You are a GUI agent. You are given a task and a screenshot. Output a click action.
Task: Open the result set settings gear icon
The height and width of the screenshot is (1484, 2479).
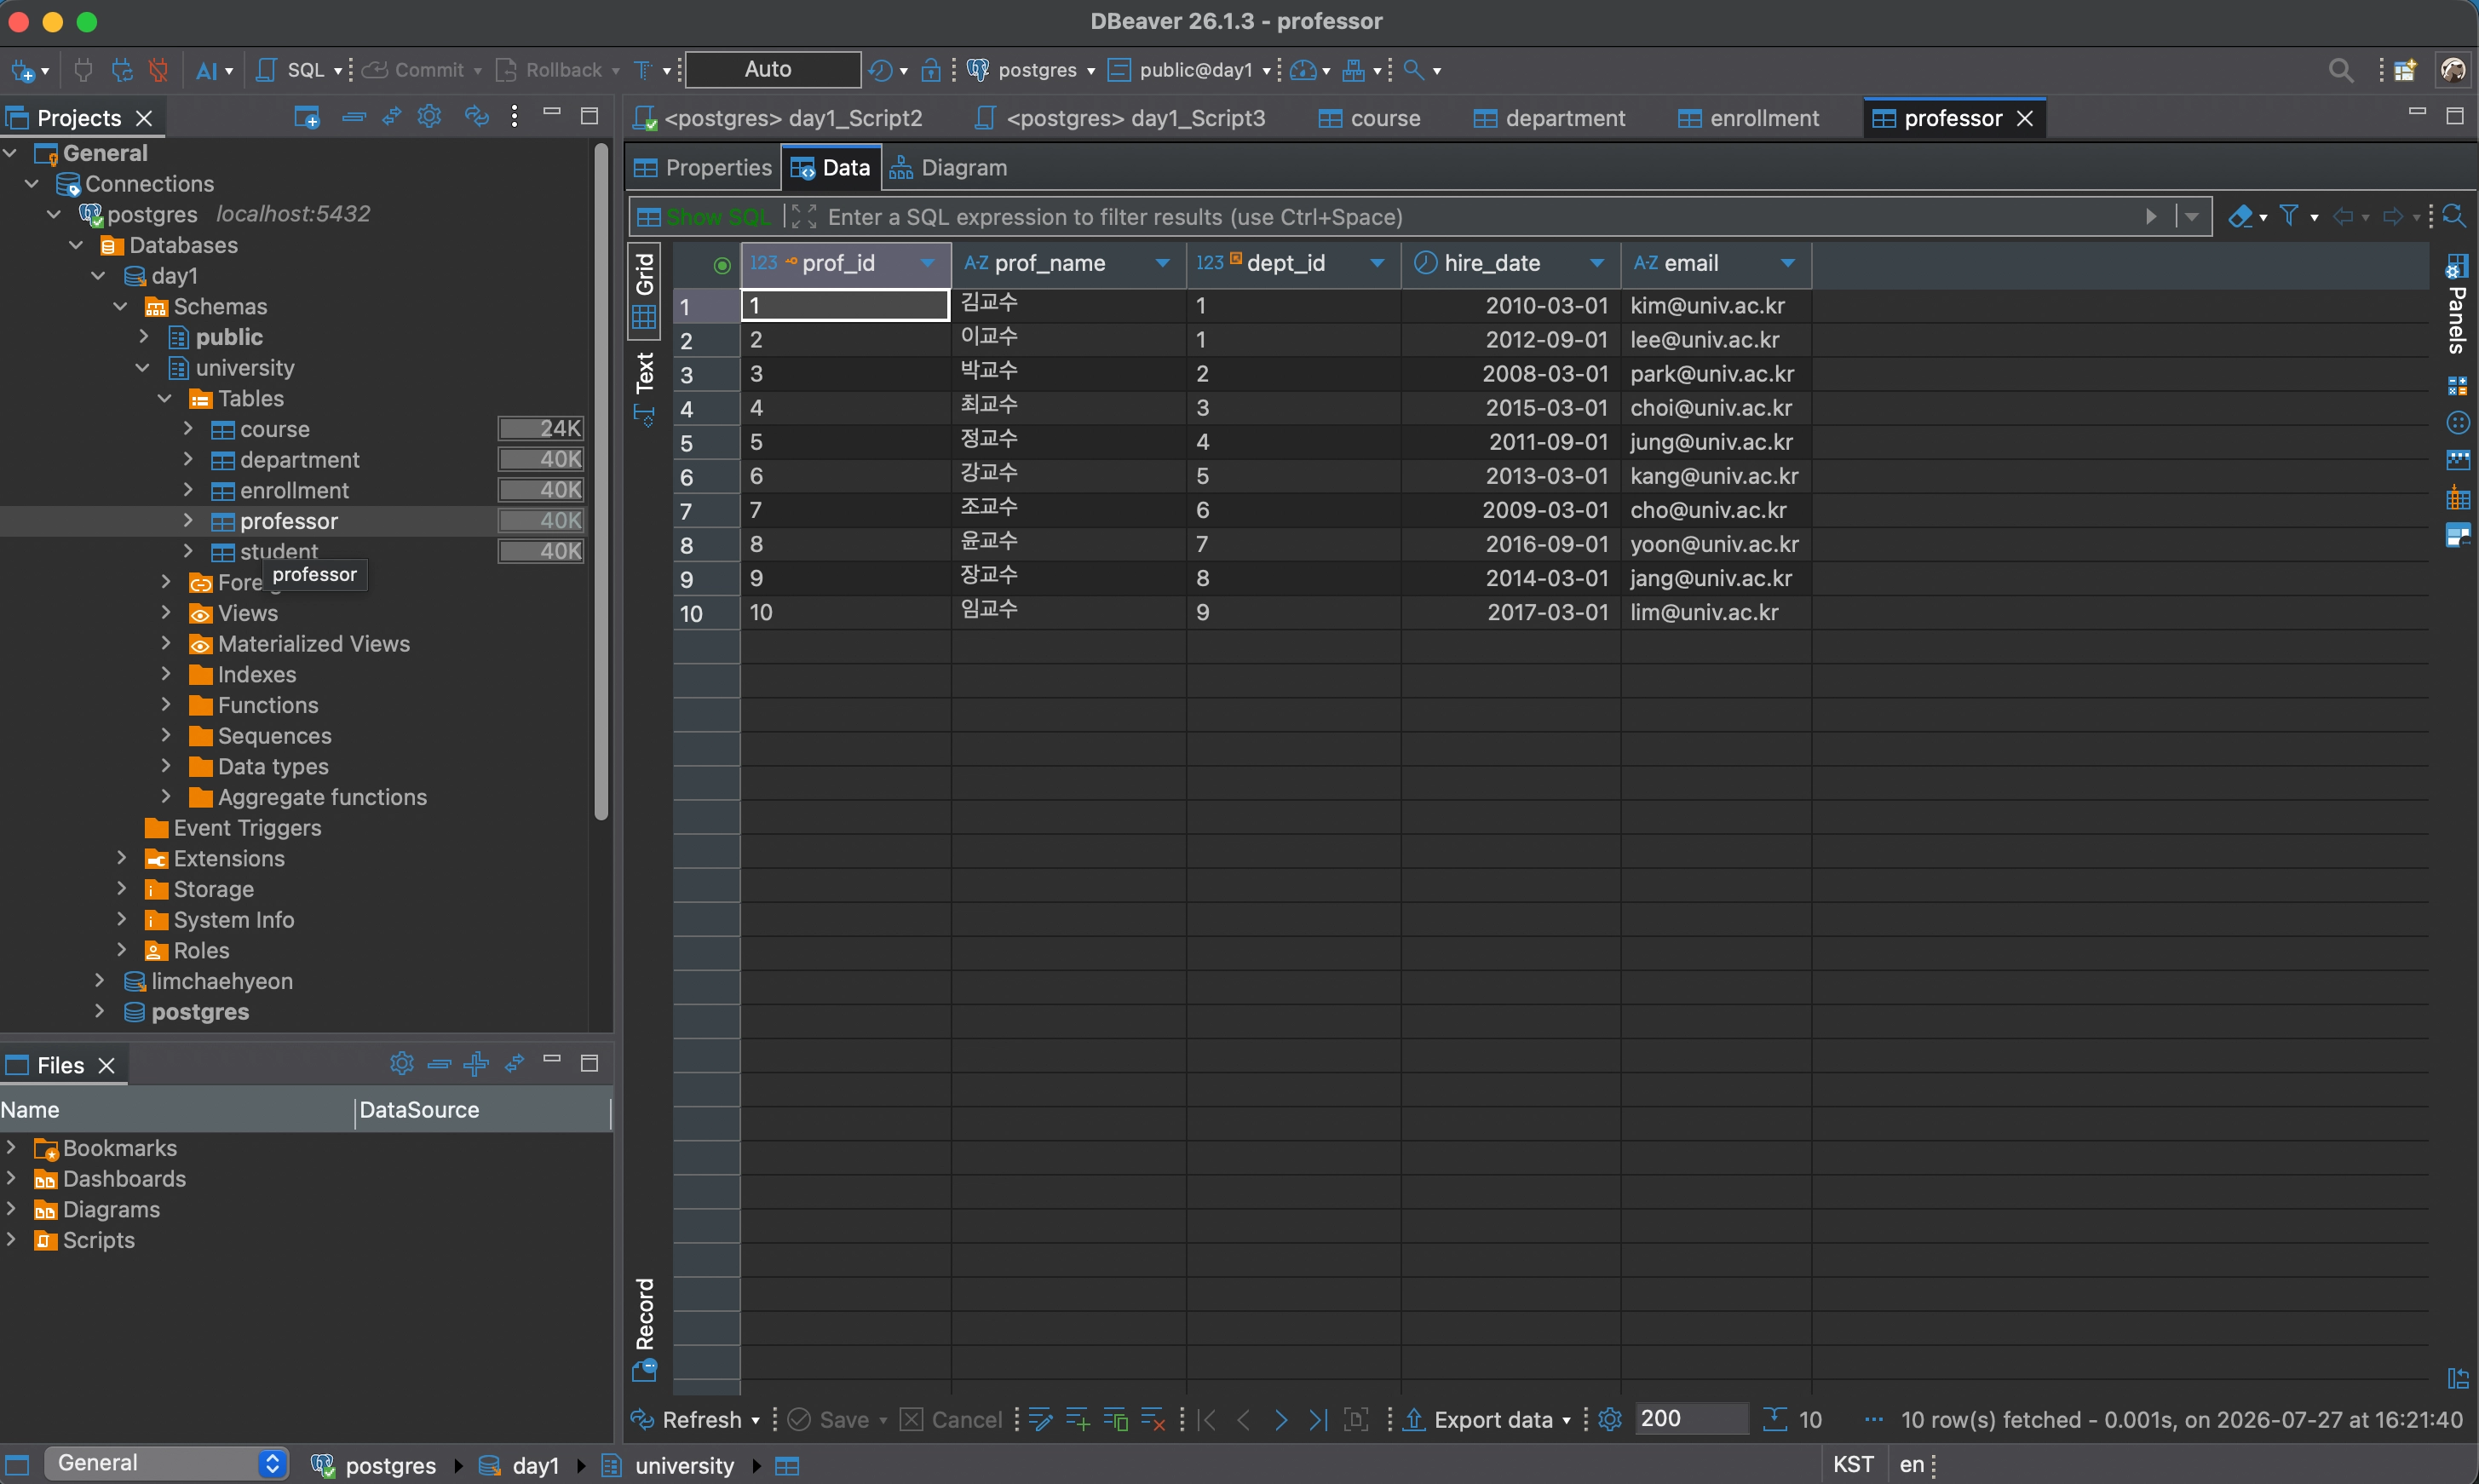[1610, 1420]
